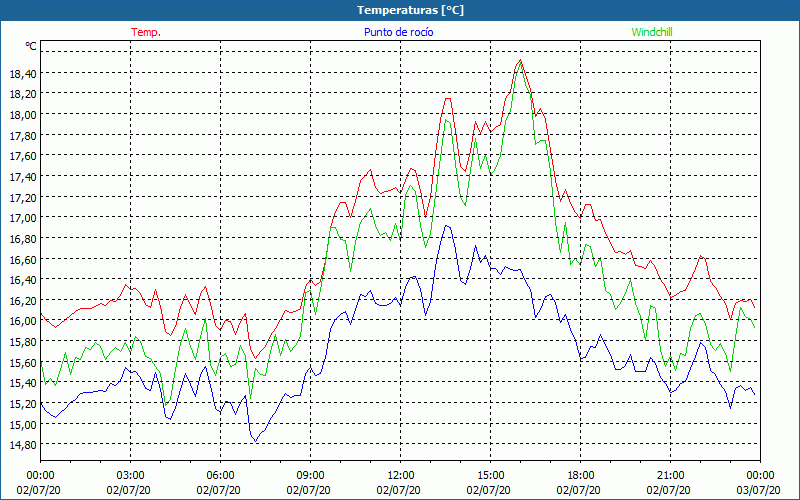The image size is (800, 500).
Task: Click the 15,80 y-axis value
Action: tap(23, 342)
